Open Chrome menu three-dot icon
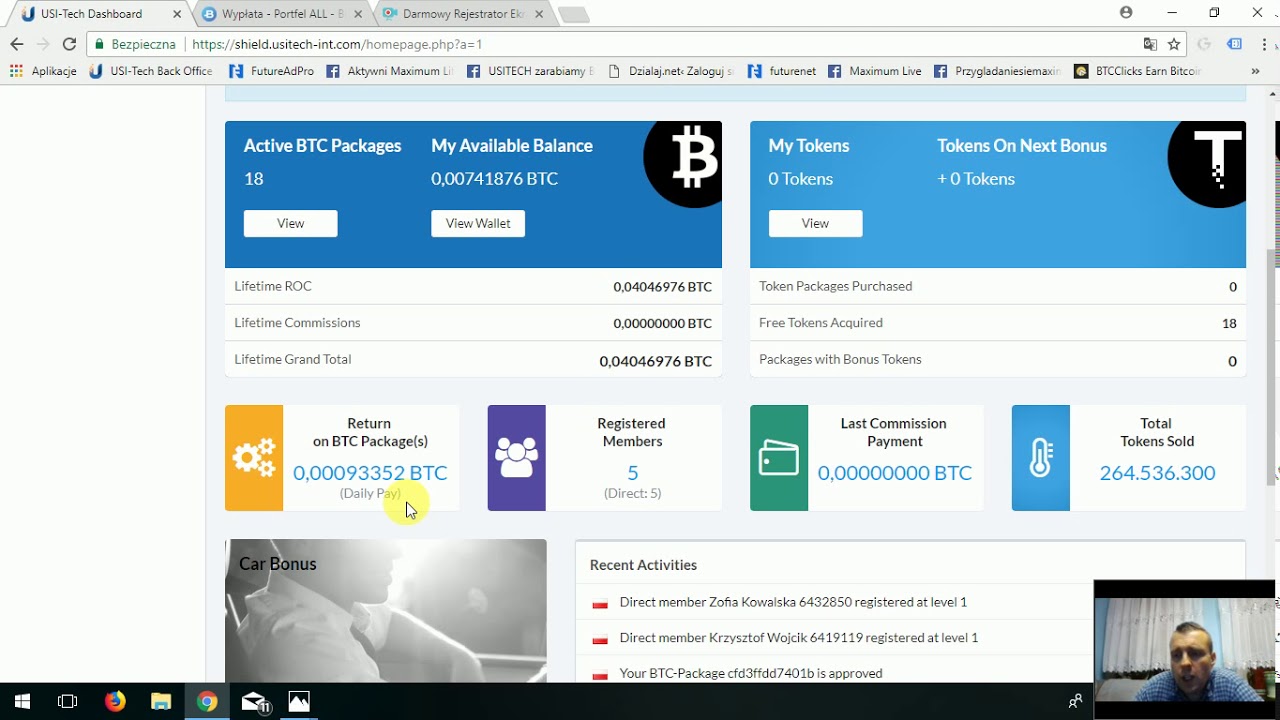 [x=1263, y=44]
